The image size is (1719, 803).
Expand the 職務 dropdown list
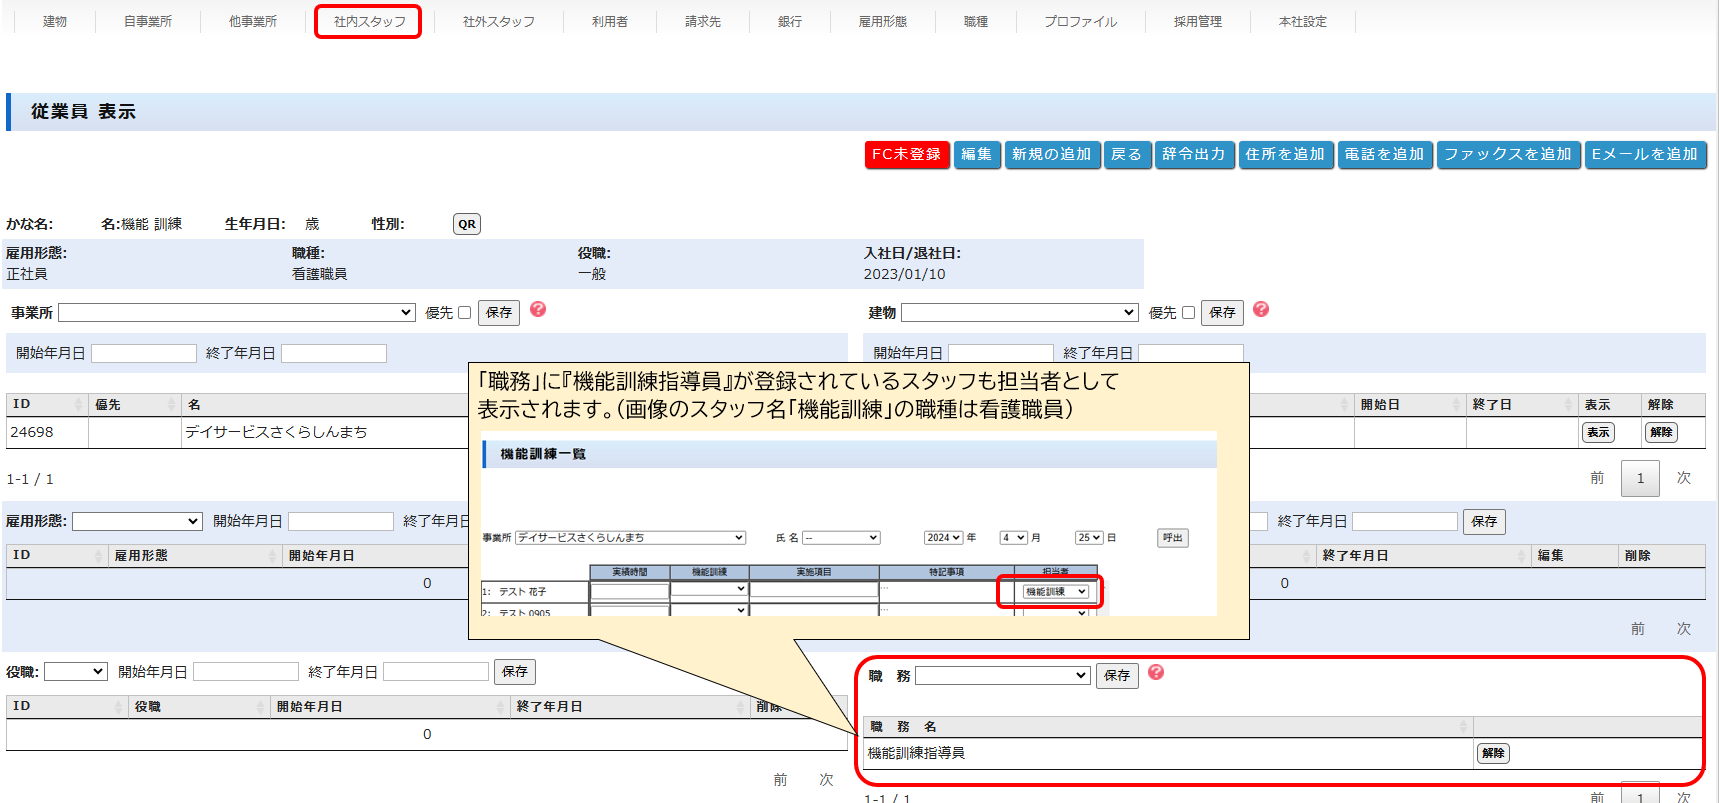tap(1002, 676)
